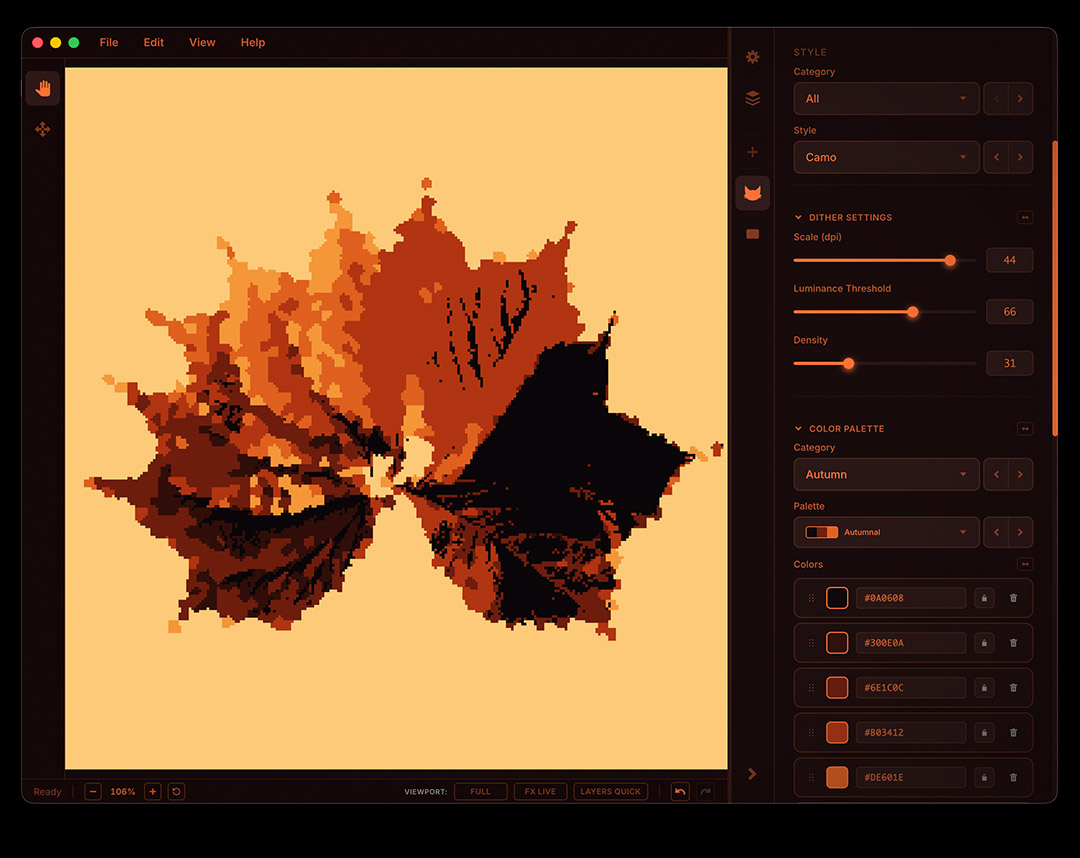Toggle lock on color #300E0A
This screenshot has height=858, width=1080.
984,642
